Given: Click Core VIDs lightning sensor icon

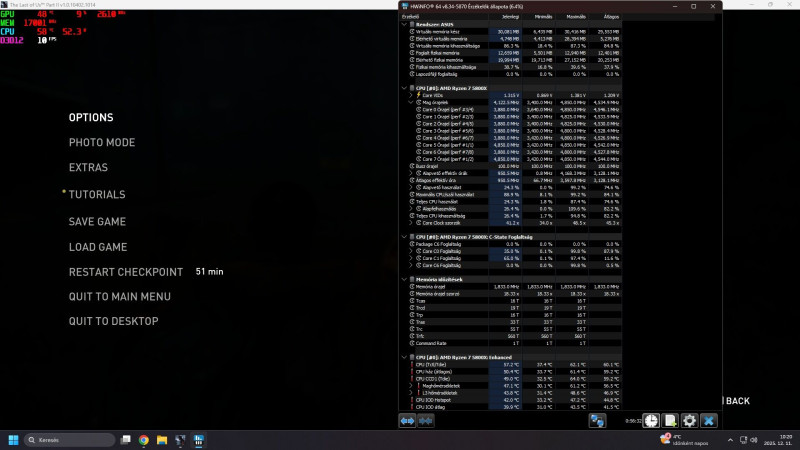Looking at the screenshot, I should coord(418,95).
